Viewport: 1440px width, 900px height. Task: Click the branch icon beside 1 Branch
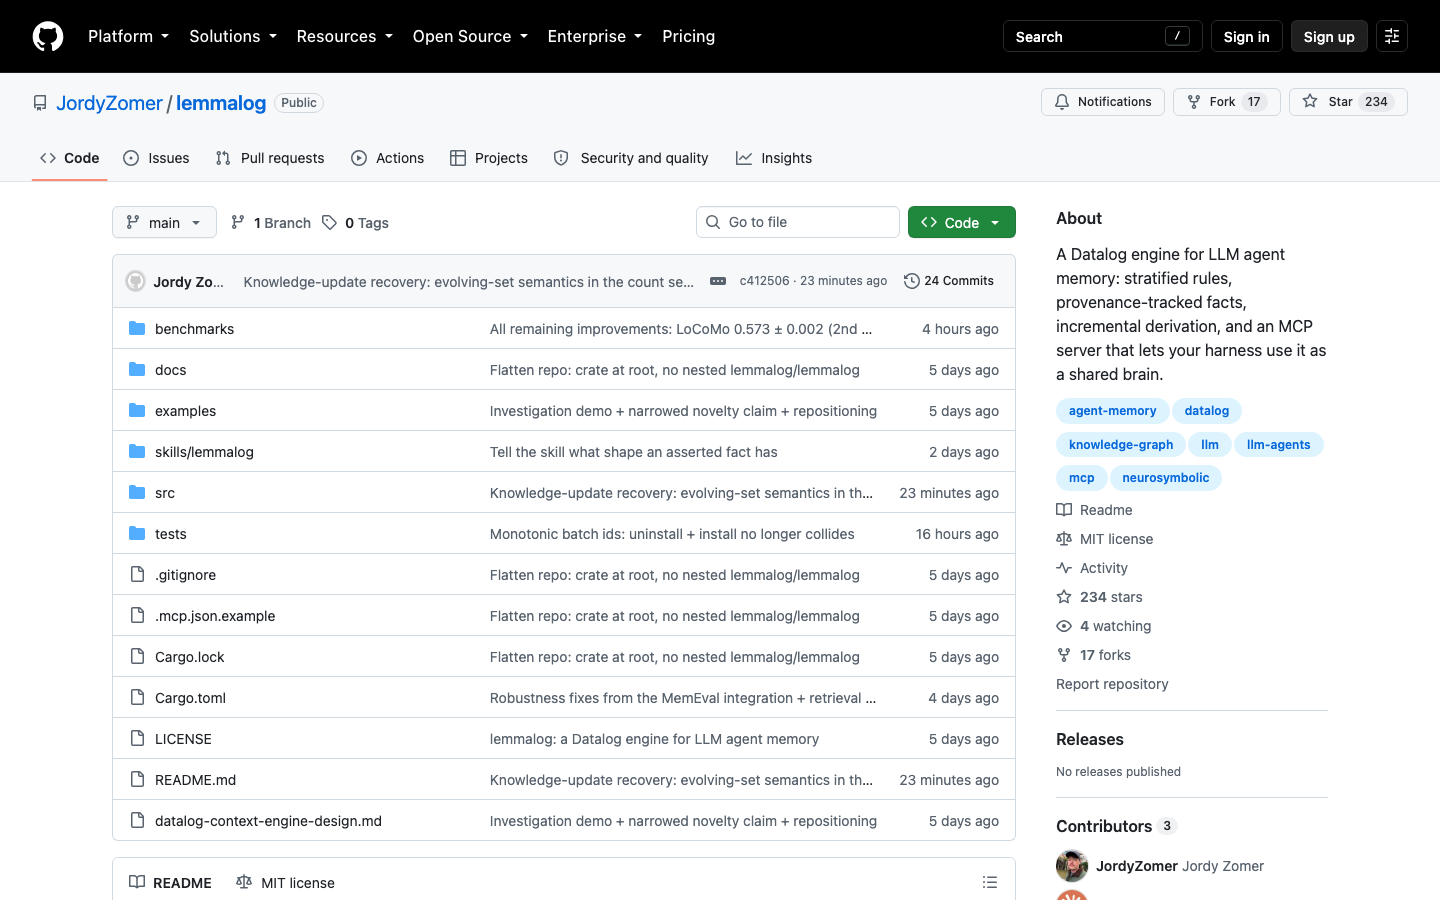coord(238,222)
